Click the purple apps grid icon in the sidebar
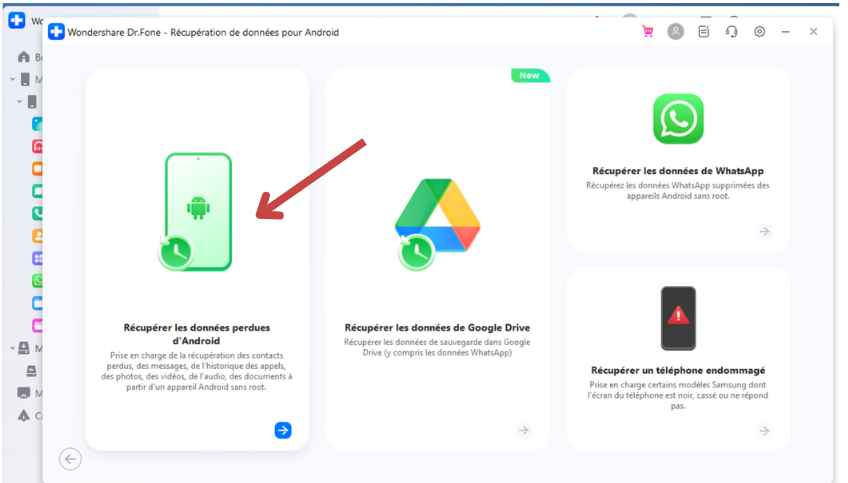The height and width of the screenshot is (483, 848). (37, 258)
